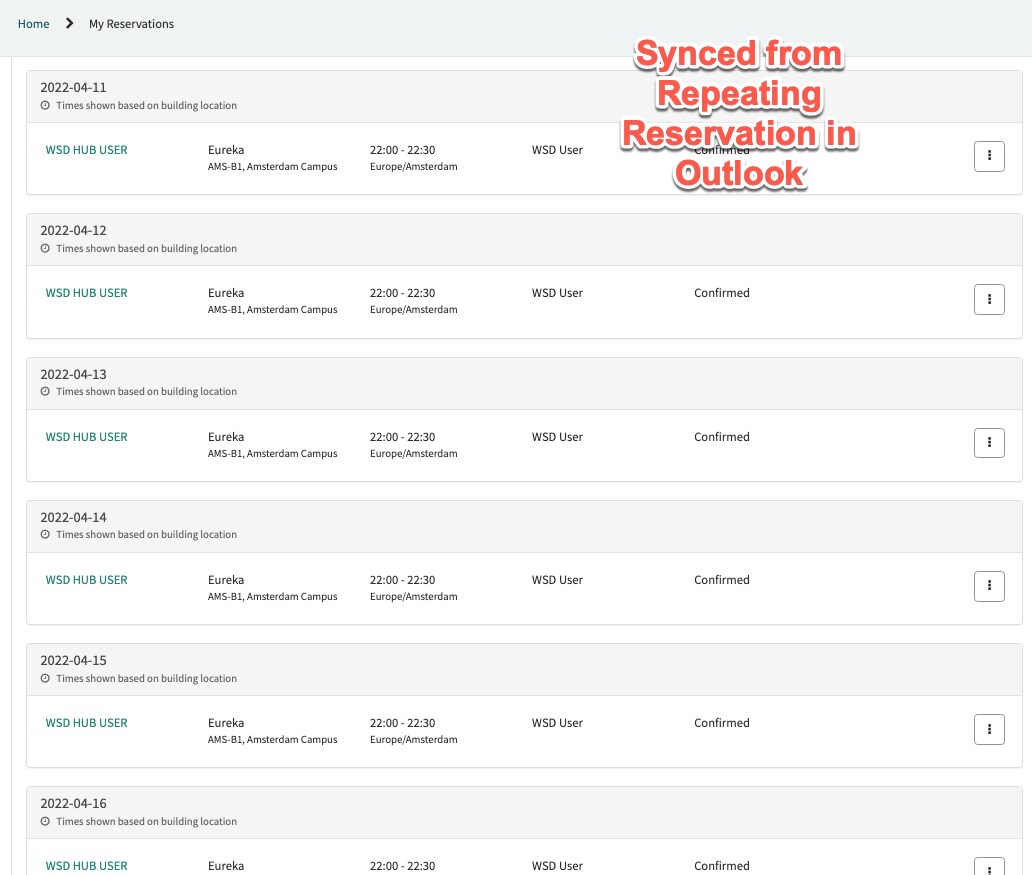Viewport: 1032px width, 875px height.
Task: Open options menu for 2022-04-11 reservation
Action: coord(989,156)
